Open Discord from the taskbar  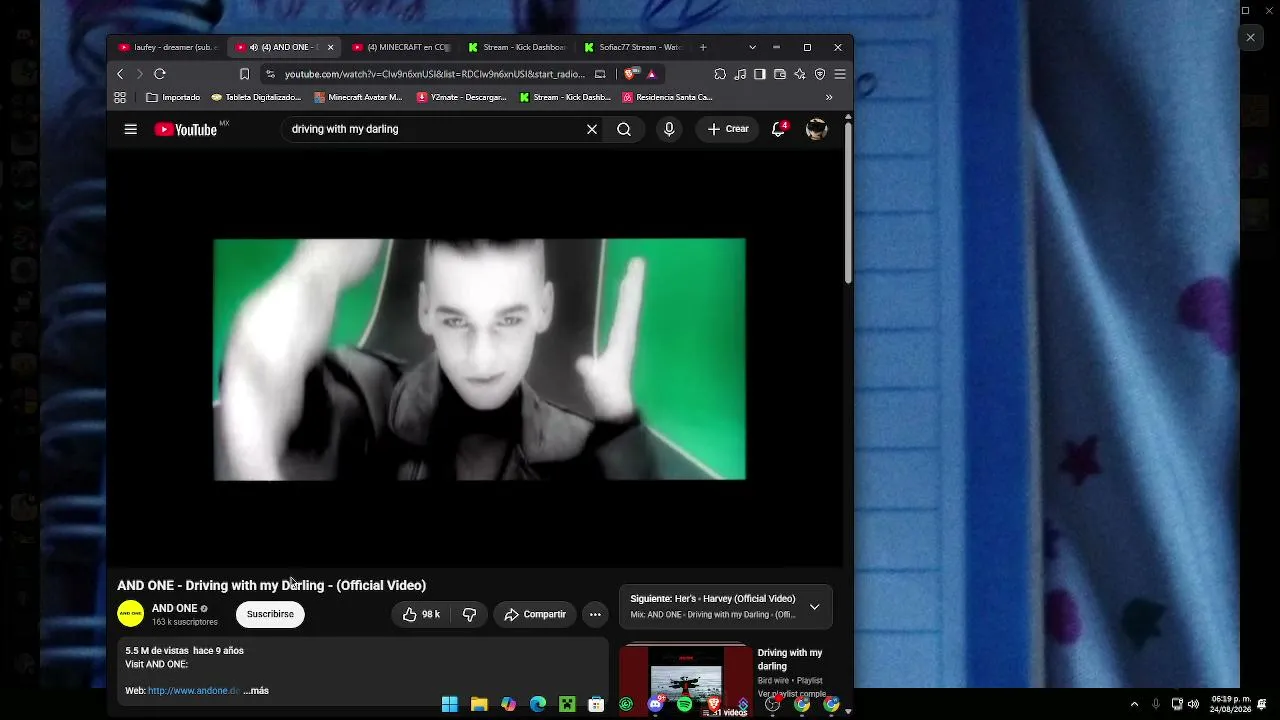click(x=655, y=704)
